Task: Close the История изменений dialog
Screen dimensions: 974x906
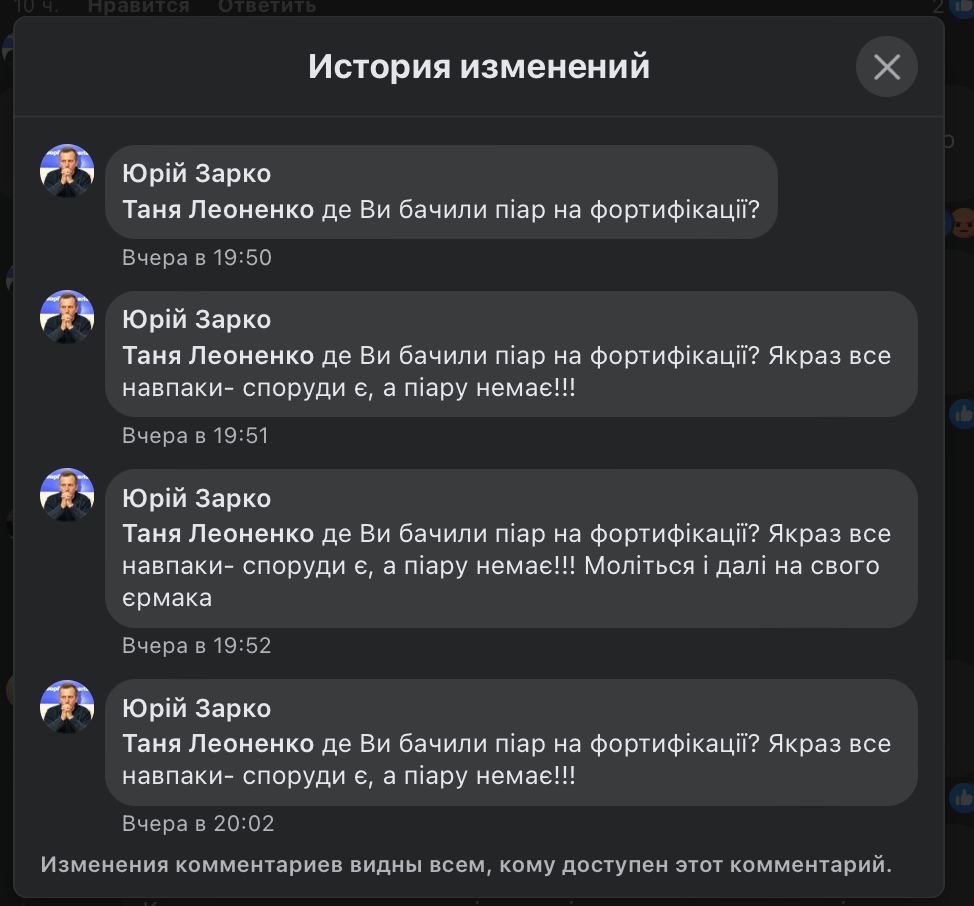Action: click(x=886, y=66)
